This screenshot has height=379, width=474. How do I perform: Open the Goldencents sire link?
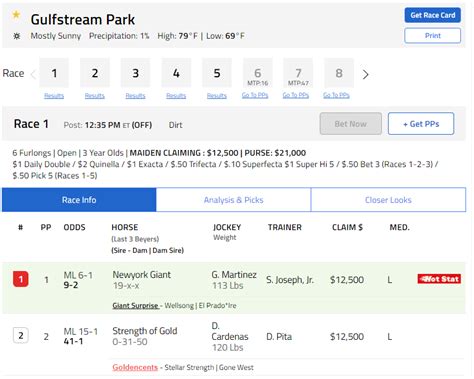(135, 367)
